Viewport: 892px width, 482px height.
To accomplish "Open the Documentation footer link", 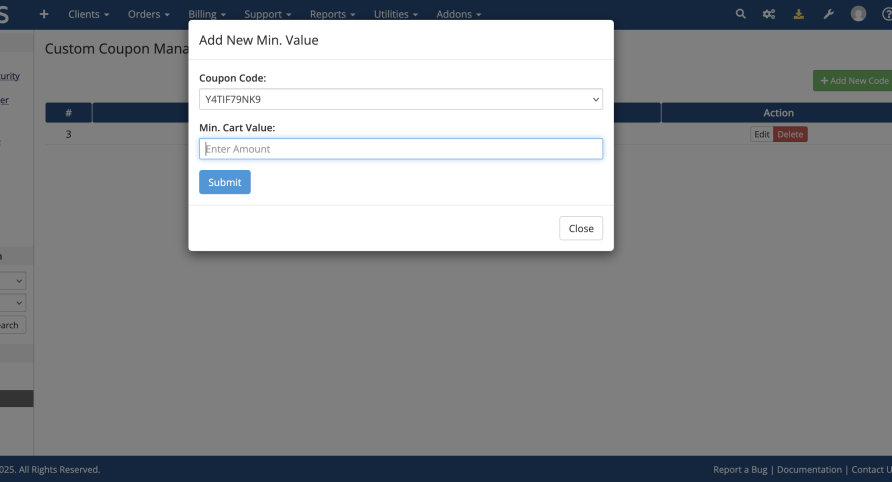I will (810, 469).
